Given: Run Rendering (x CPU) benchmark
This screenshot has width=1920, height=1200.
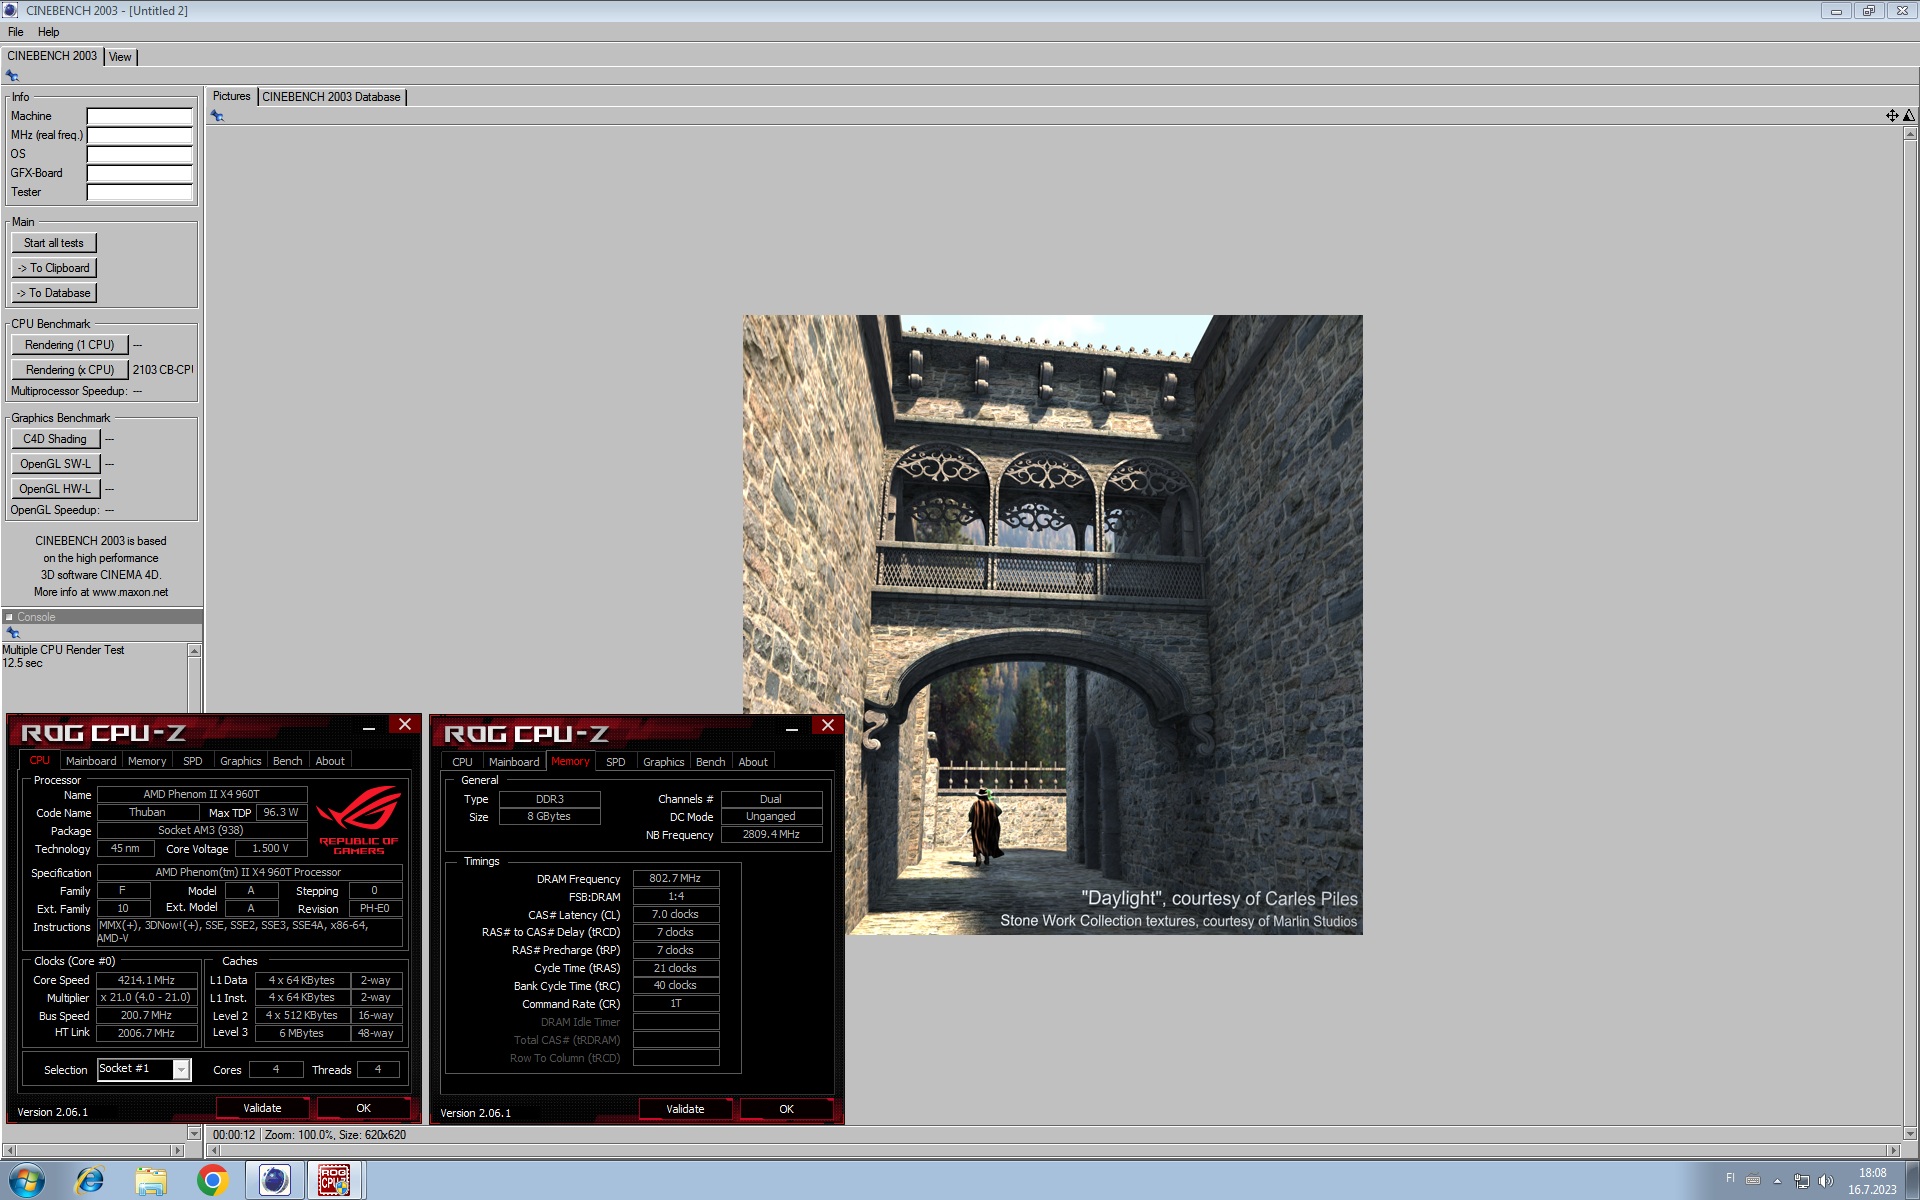Looking at the screenshot, I should [x=70, y=370].
